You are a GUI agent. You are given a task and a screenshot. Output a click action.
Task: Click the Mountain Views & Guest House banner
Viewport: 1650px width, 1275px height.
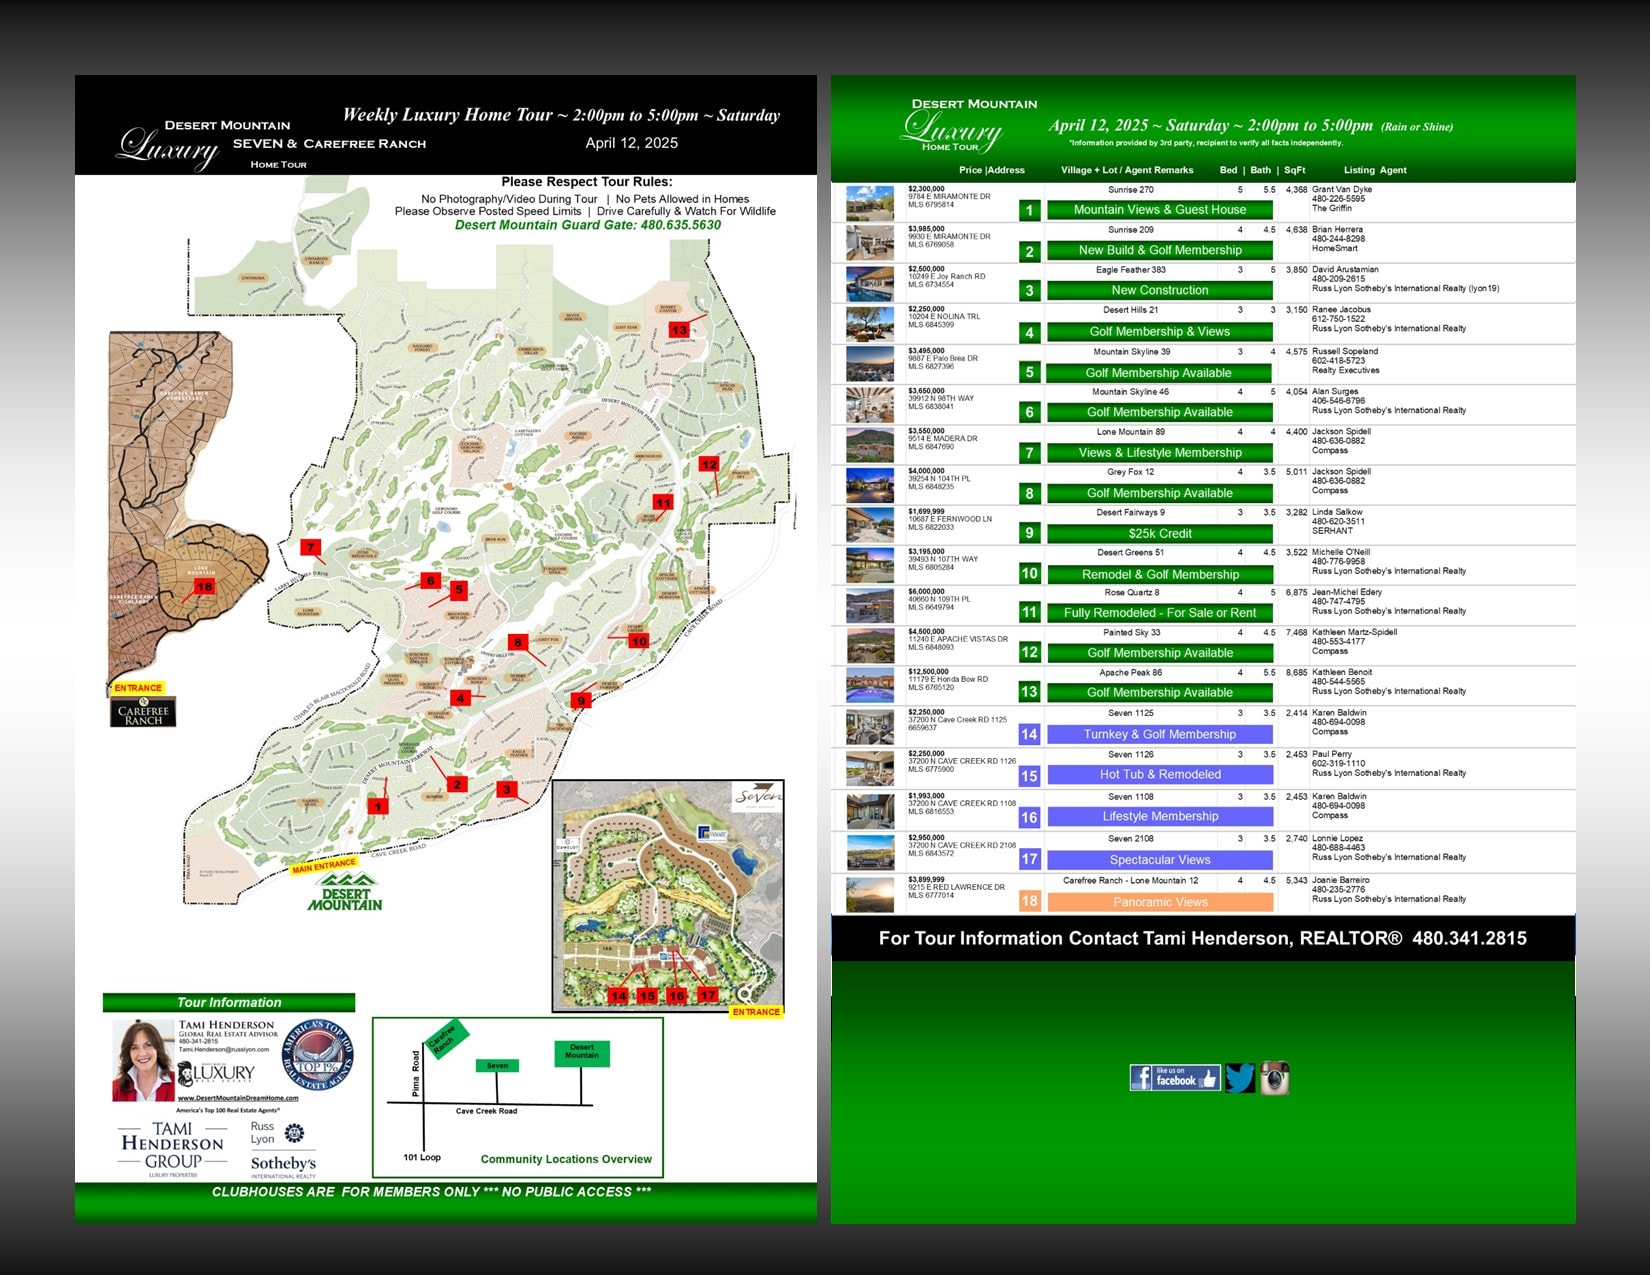[x=1159, y=210]
